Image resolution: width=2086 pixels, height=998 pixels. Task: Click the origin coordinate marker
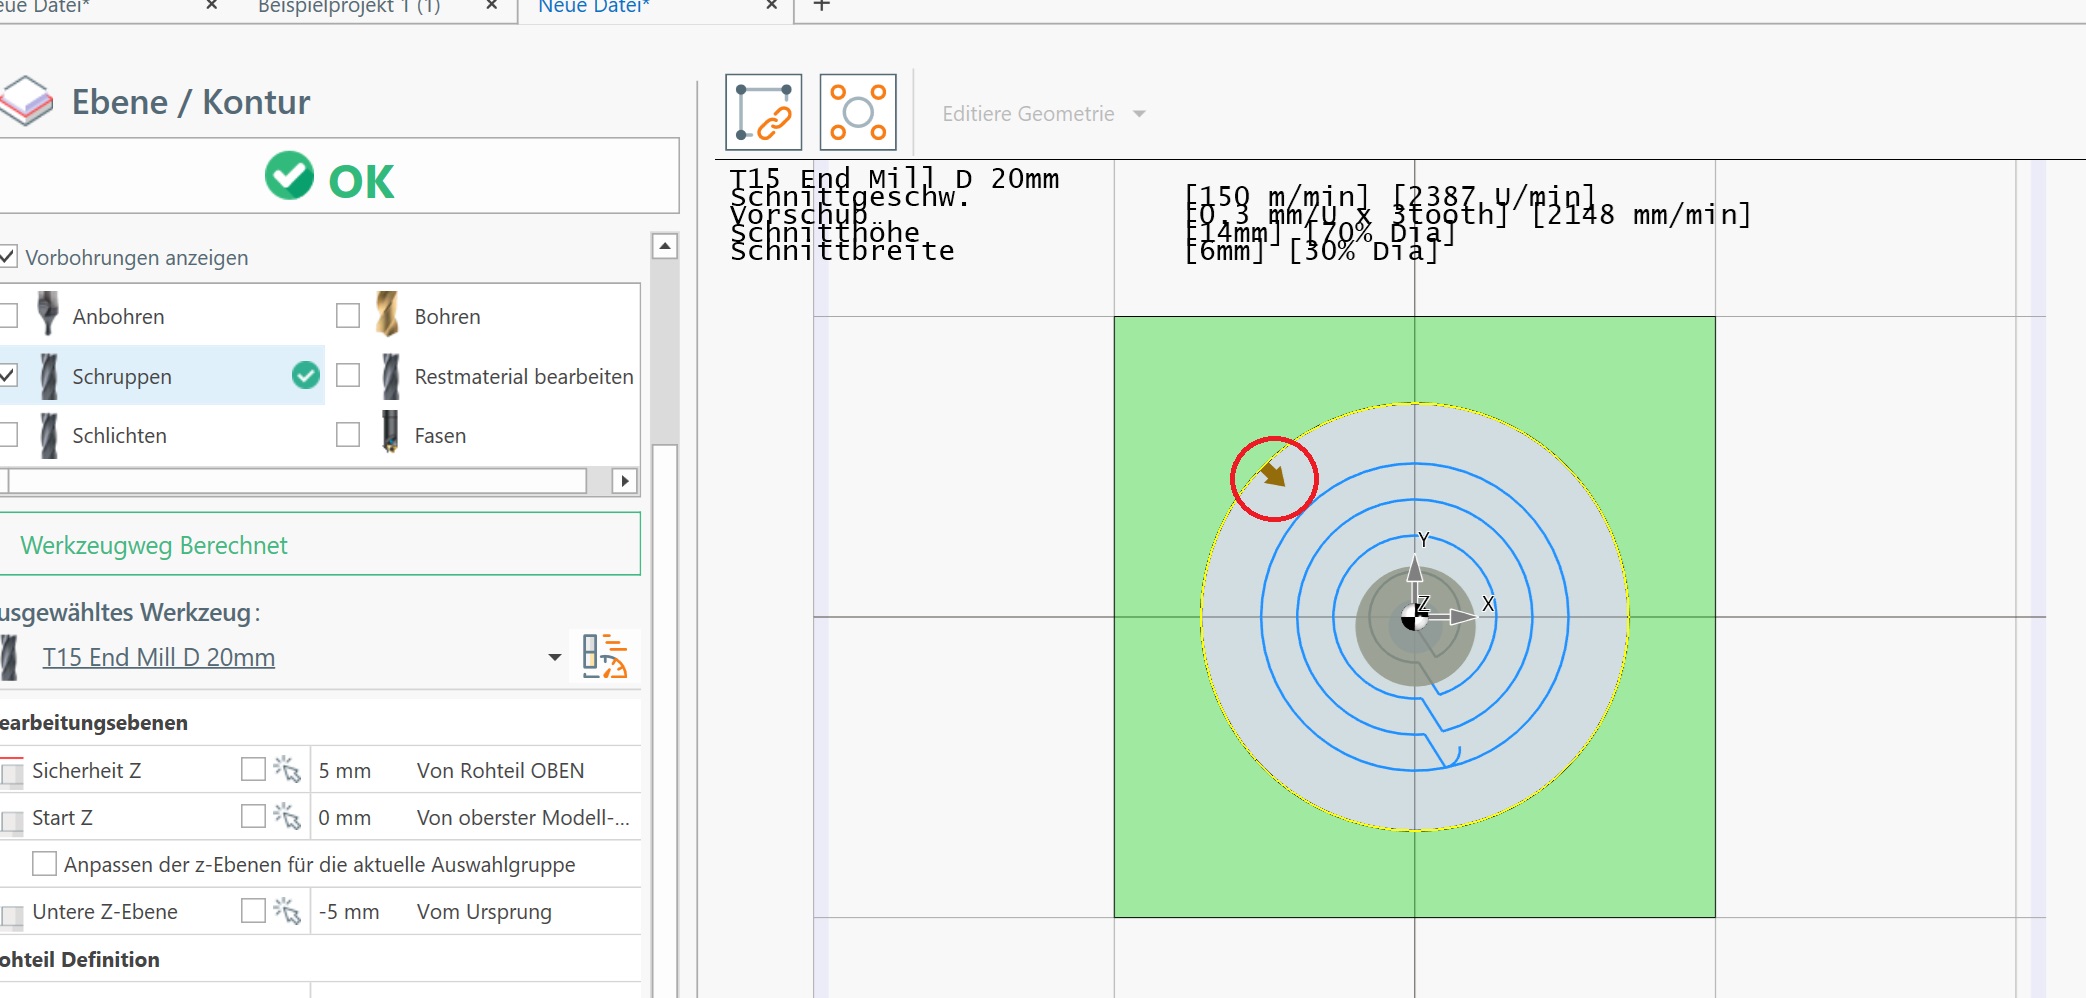(x=1414, y=618)
